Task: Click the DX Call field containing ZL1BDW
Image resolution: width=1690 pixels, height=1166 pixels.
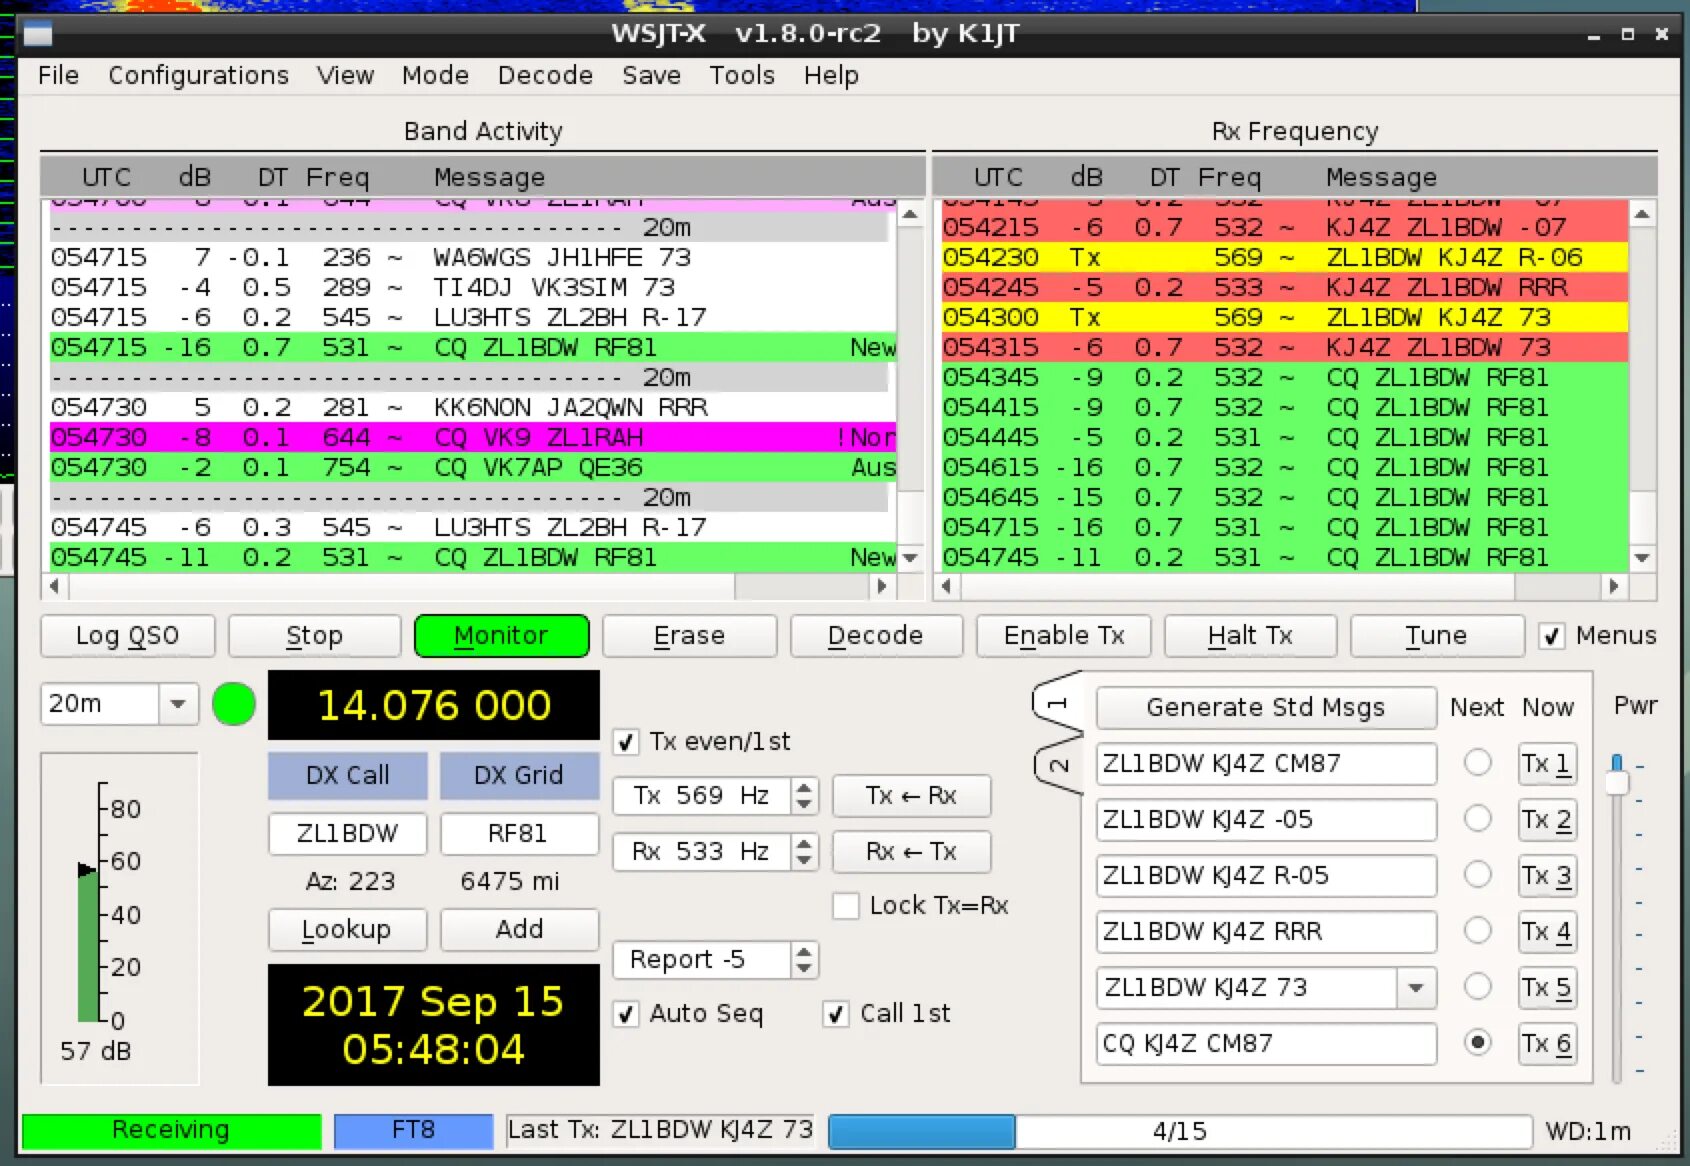Action: coord(347,833)
